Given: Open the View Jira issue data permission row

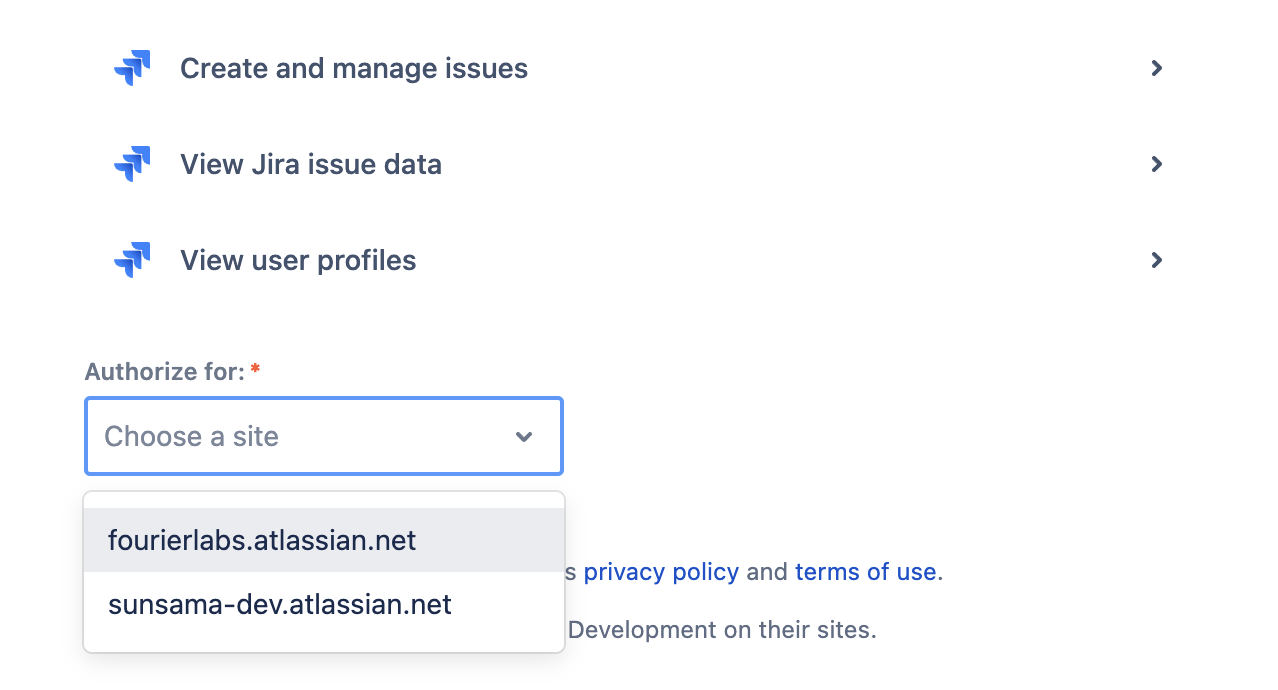Looking at the screenshot, I should click(x=639, y=164).
